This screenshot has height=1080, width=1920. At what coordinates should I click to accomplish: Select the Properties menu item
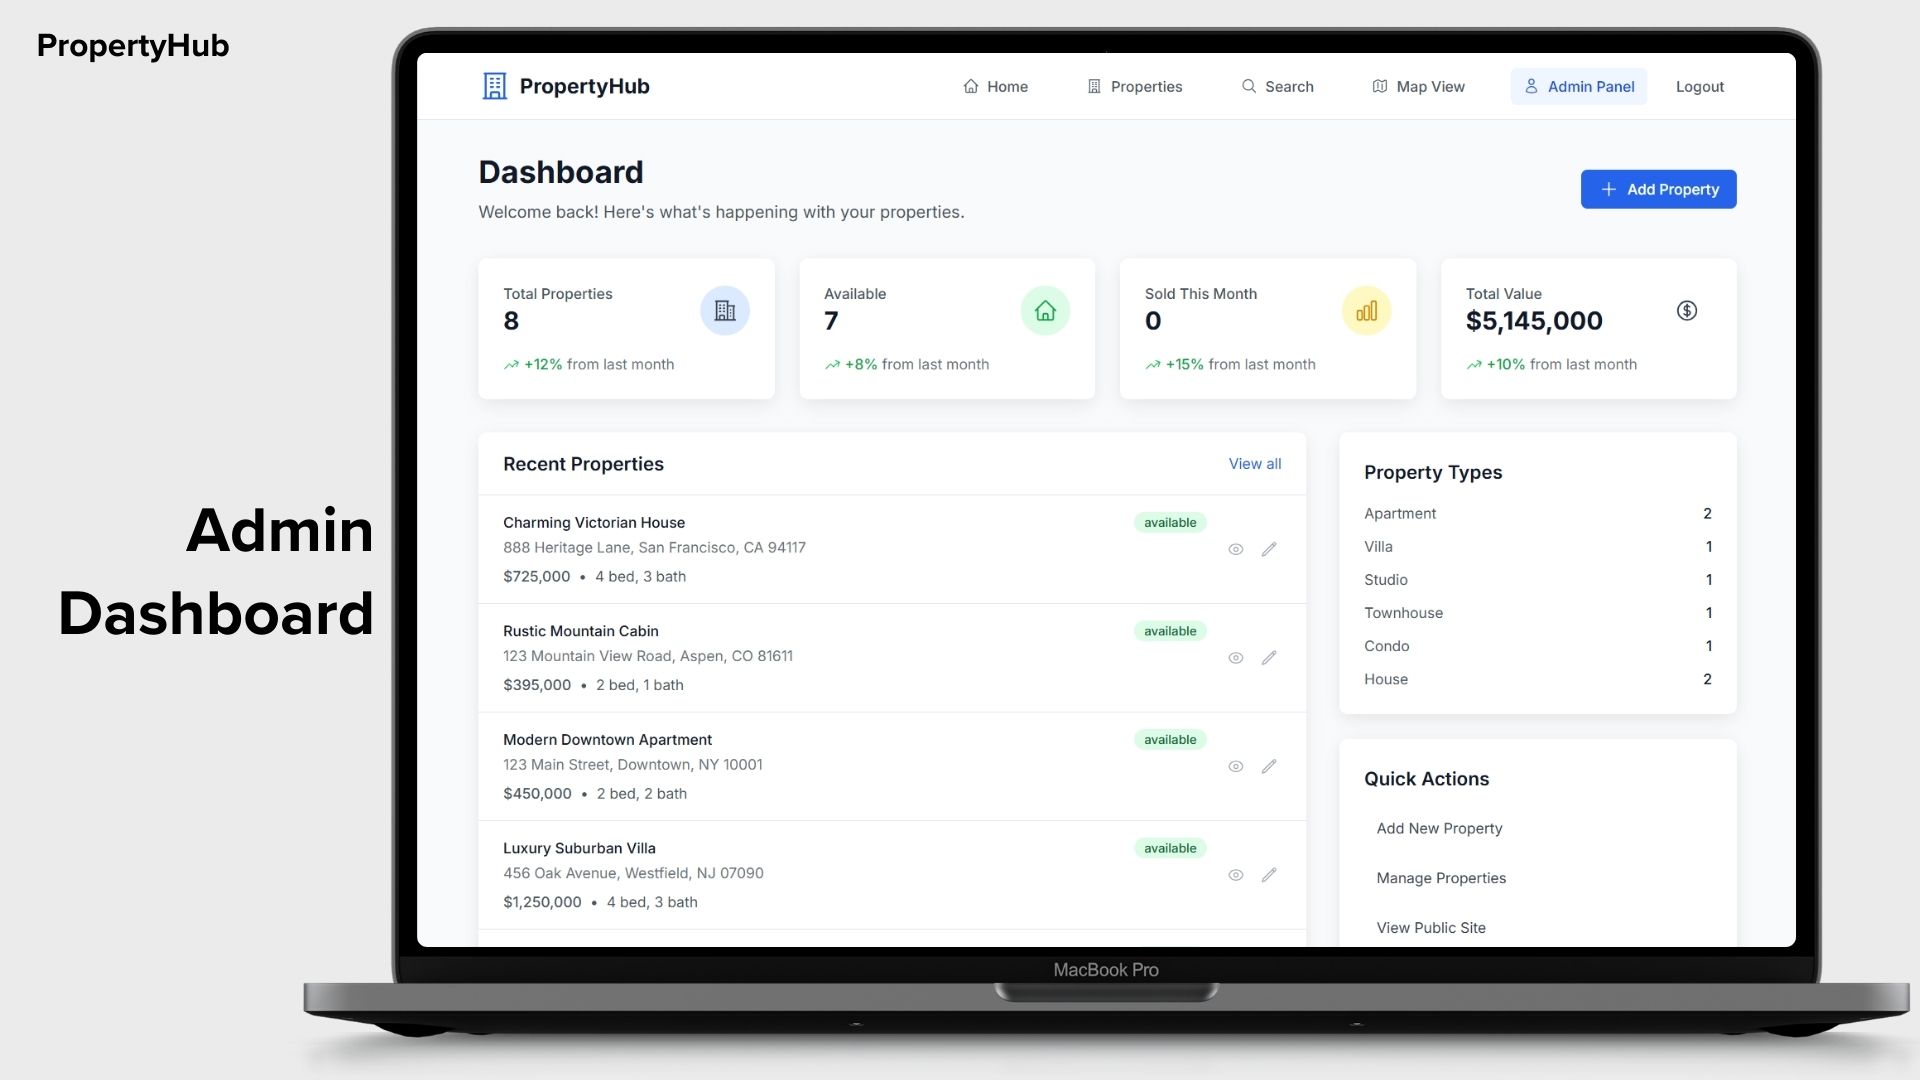coord(1134,87)
